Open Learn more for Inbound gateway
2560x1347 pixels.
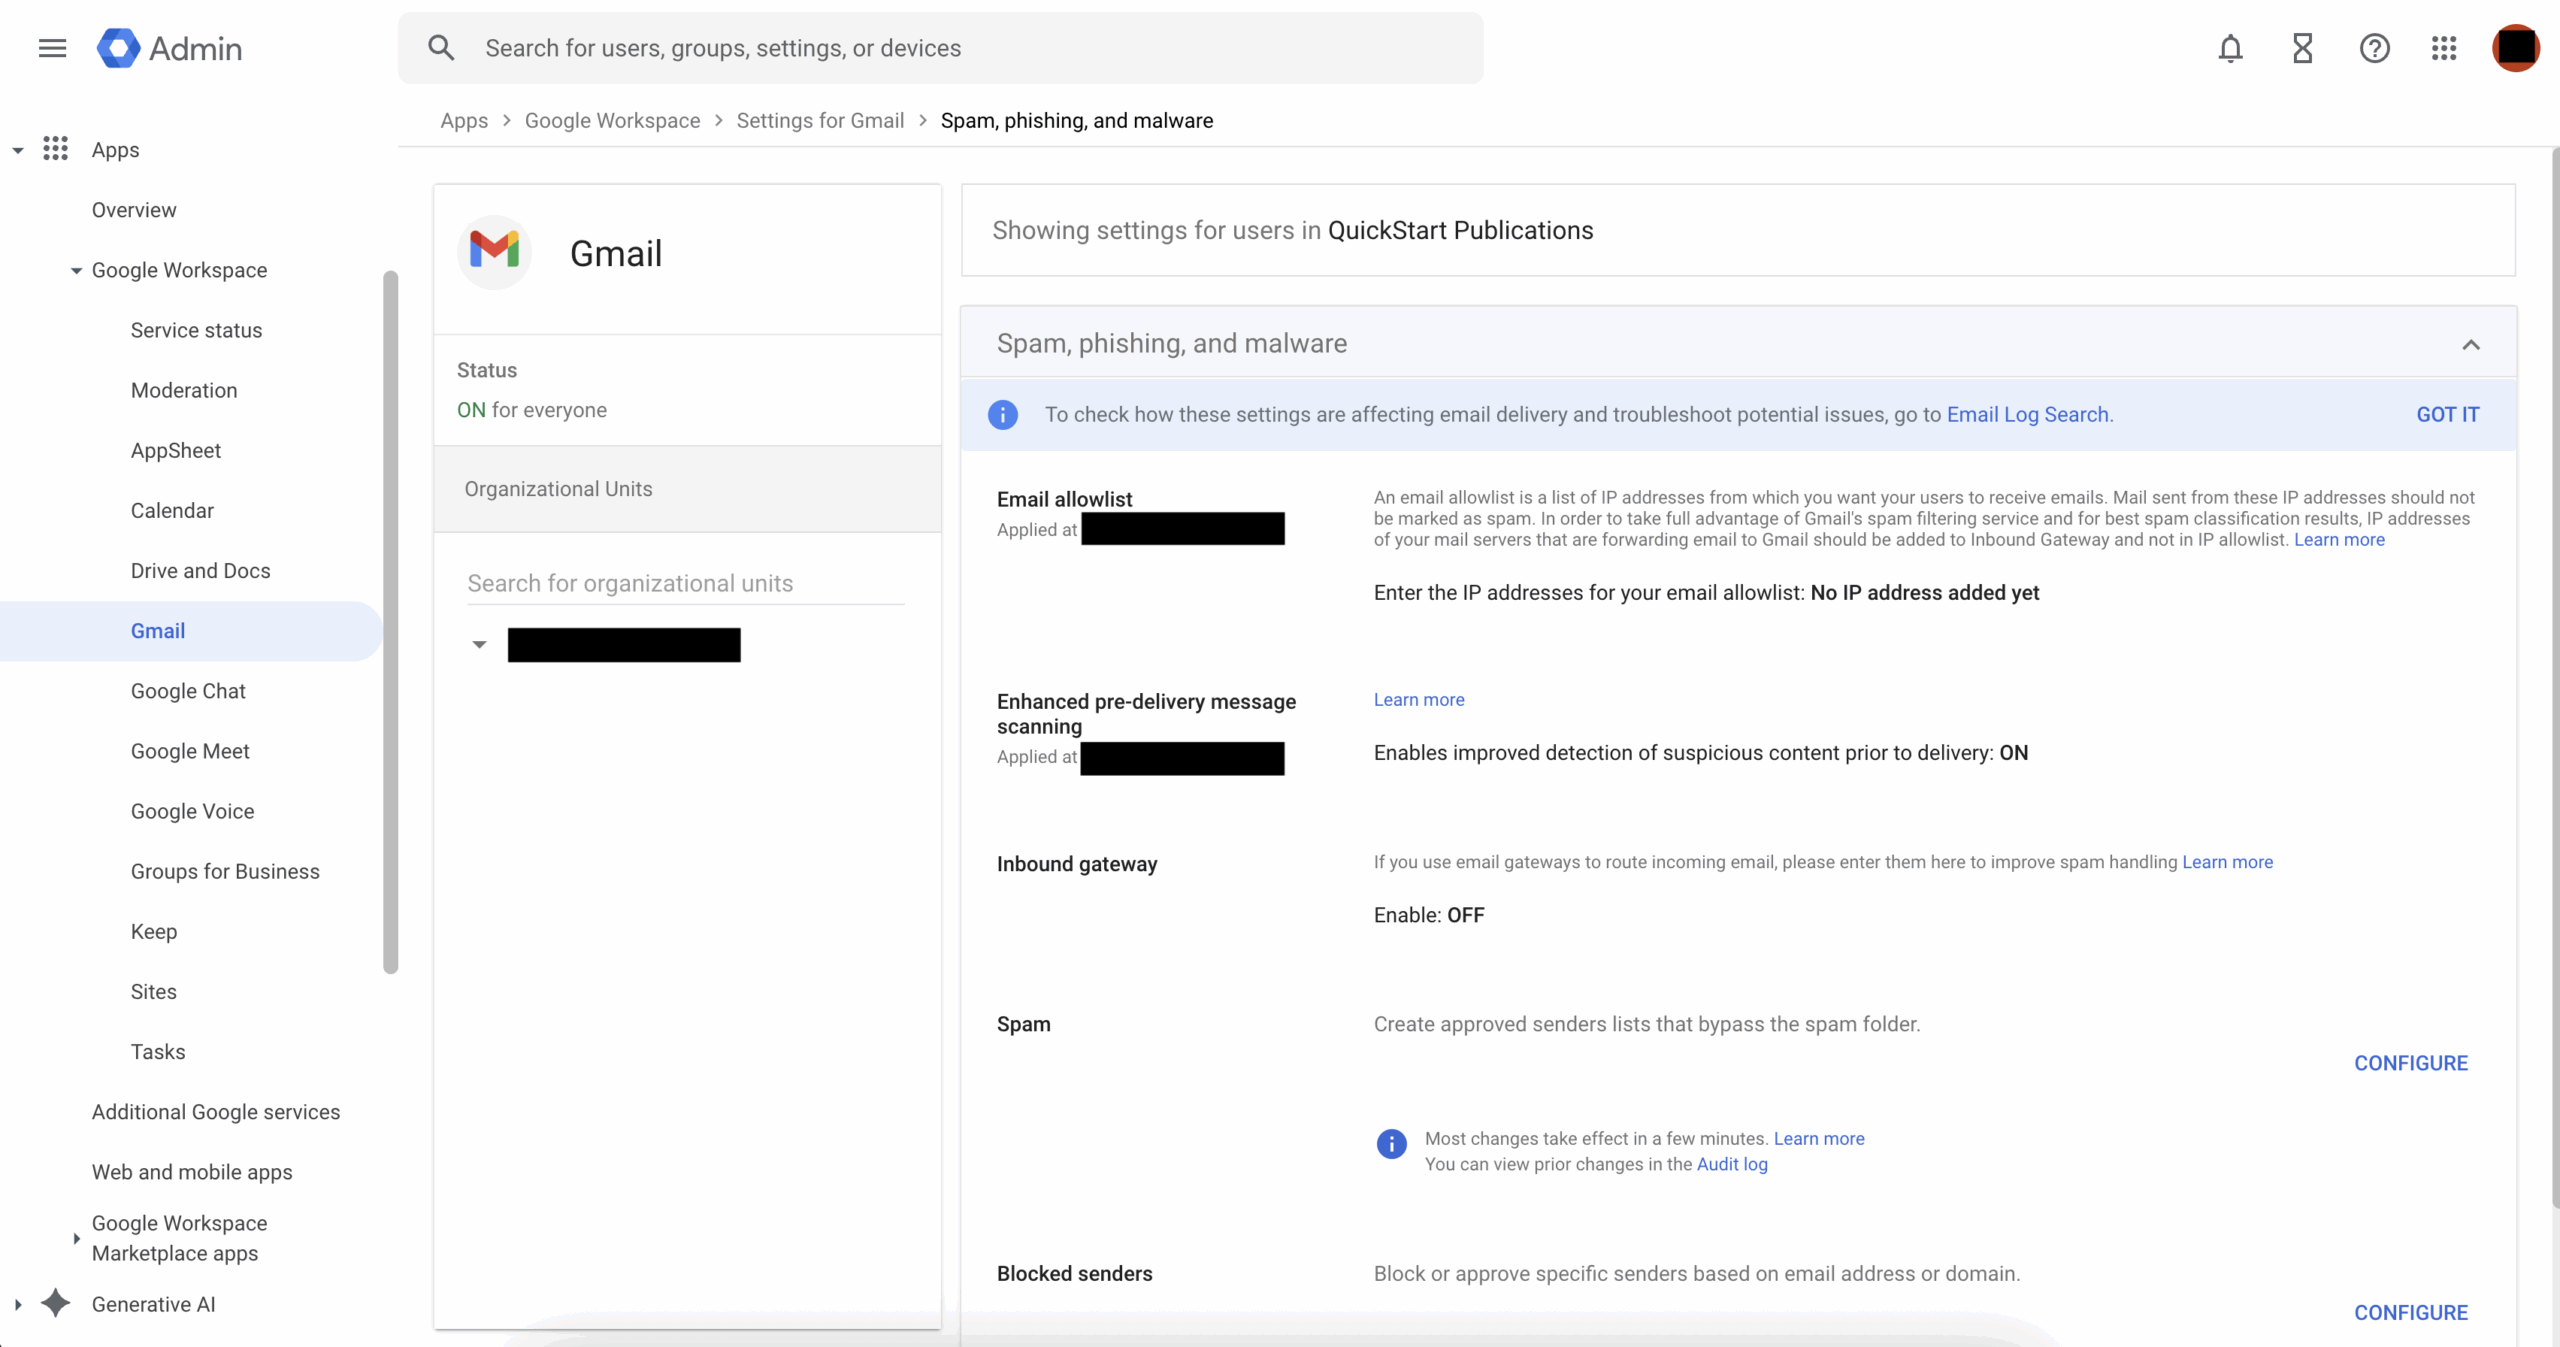pos(2227,861)
